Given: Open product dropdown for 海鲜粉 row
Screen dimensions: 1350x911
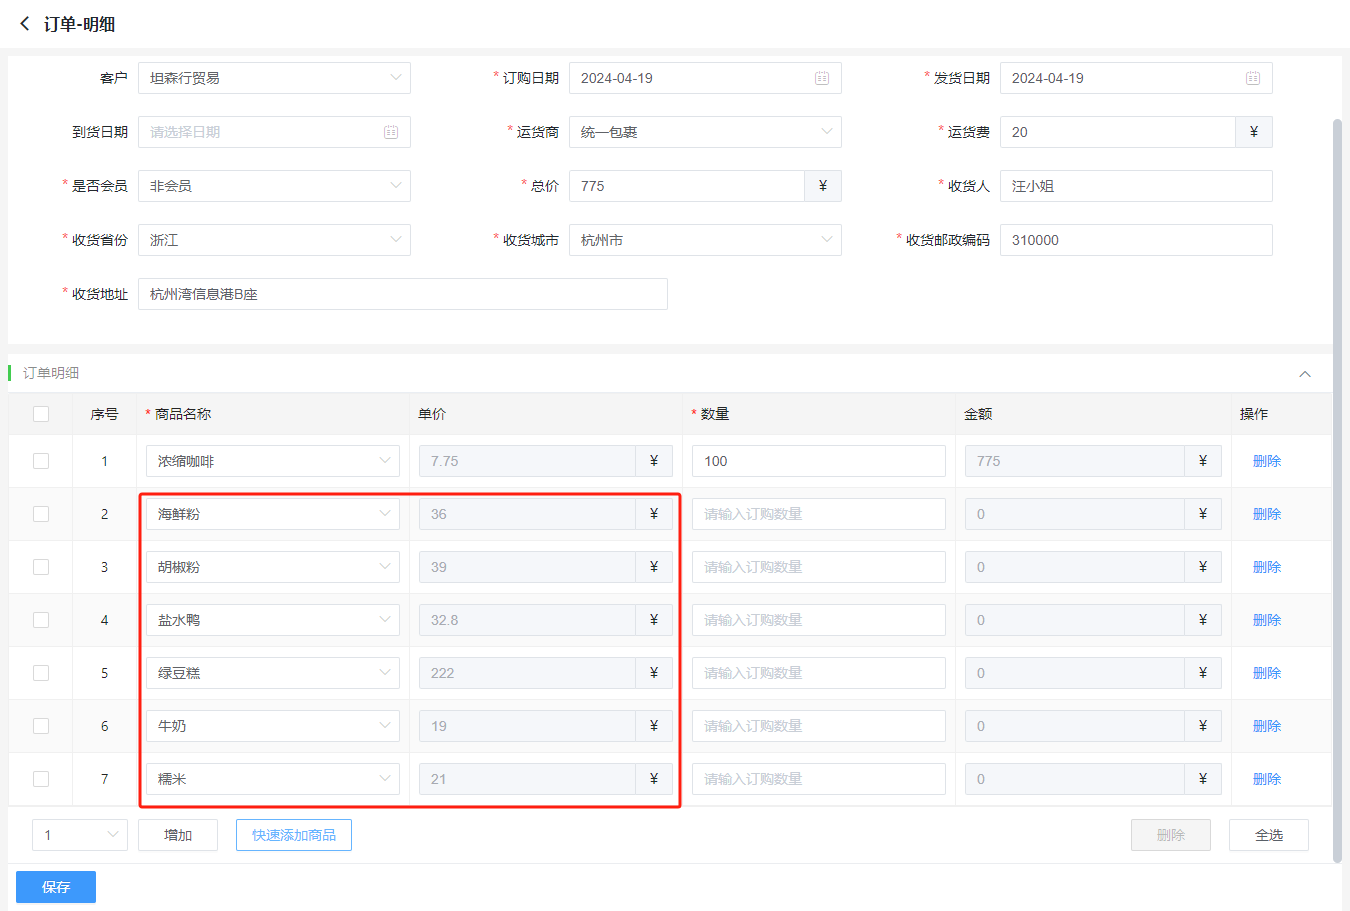Looking at the screenshot, I should click(x=273, y=514).
